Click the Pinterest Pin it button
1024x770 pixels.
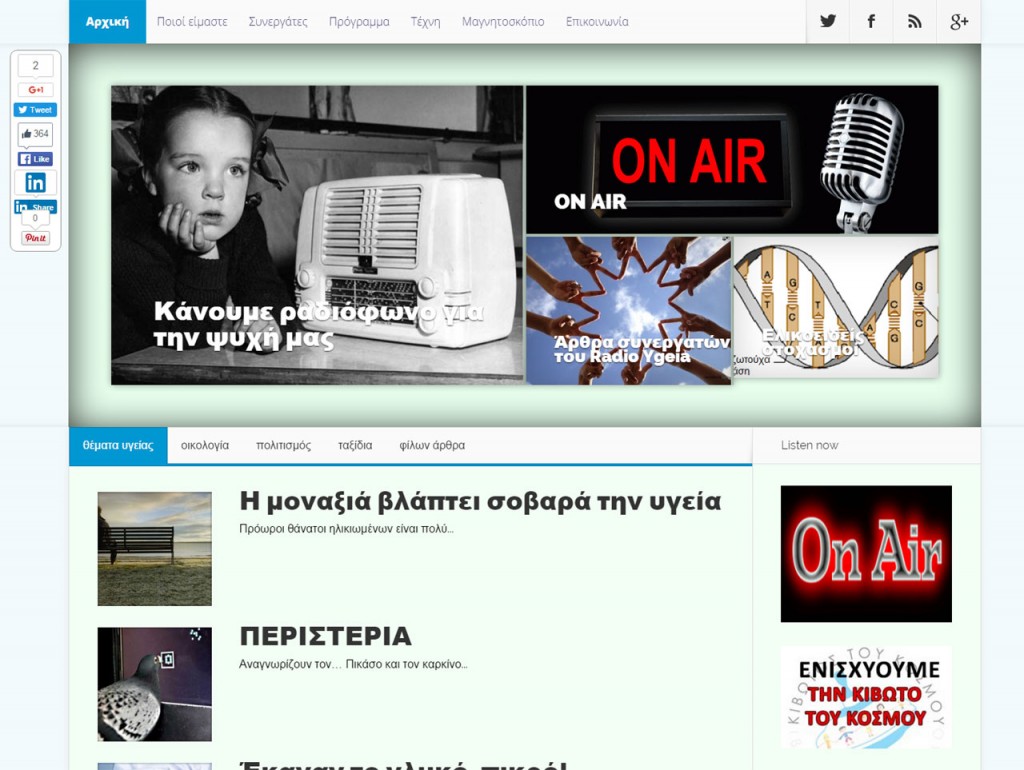coord(35,238)
